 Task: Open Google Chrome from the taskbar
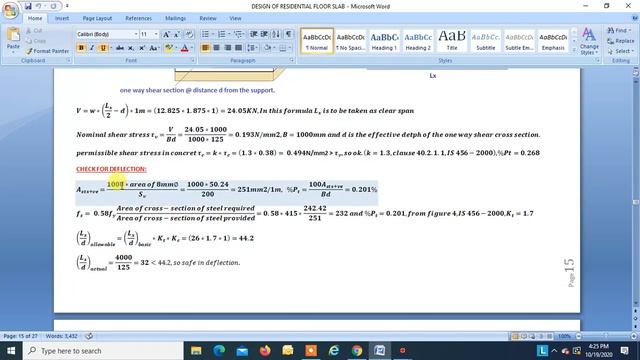pyautogui.click(x=357, y=351)
